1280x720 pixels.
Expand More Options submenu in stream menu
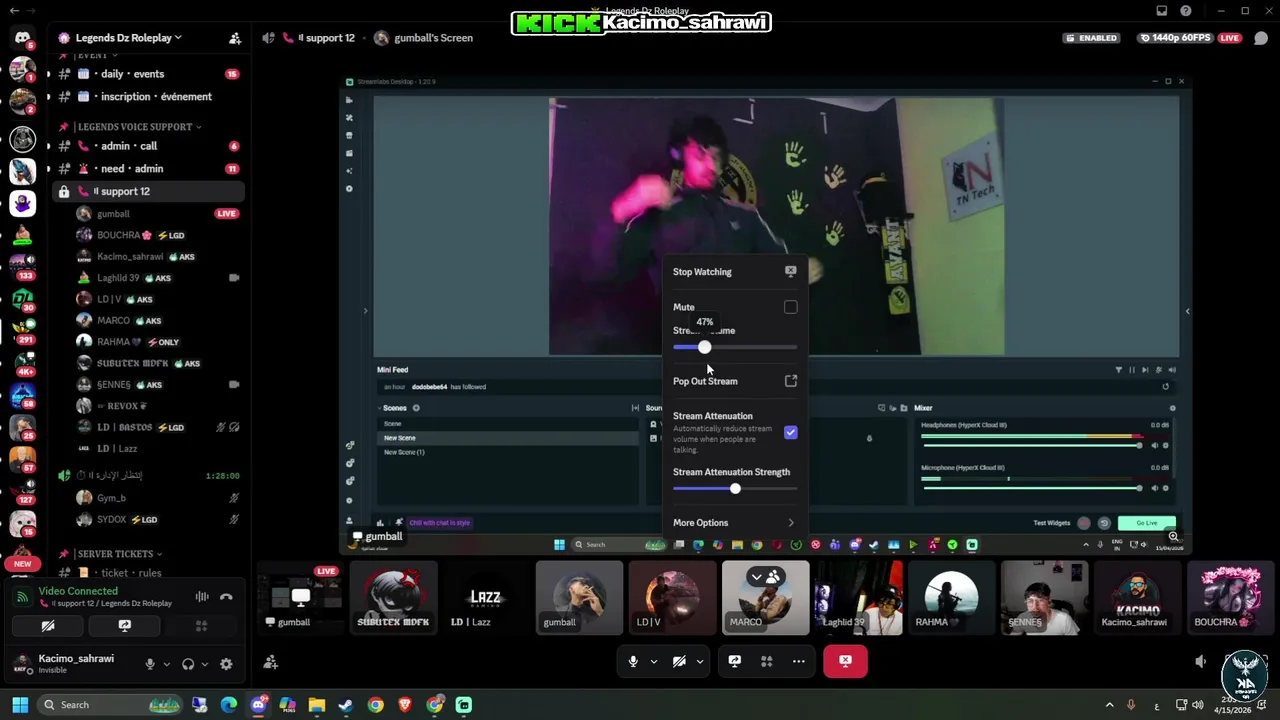(735, 523)
